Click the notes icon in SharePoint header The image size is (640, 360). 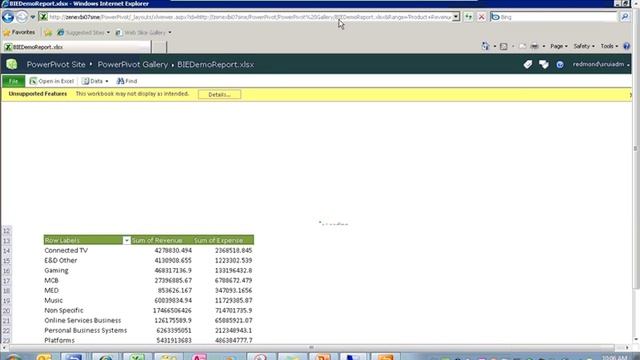click(544, 64)
